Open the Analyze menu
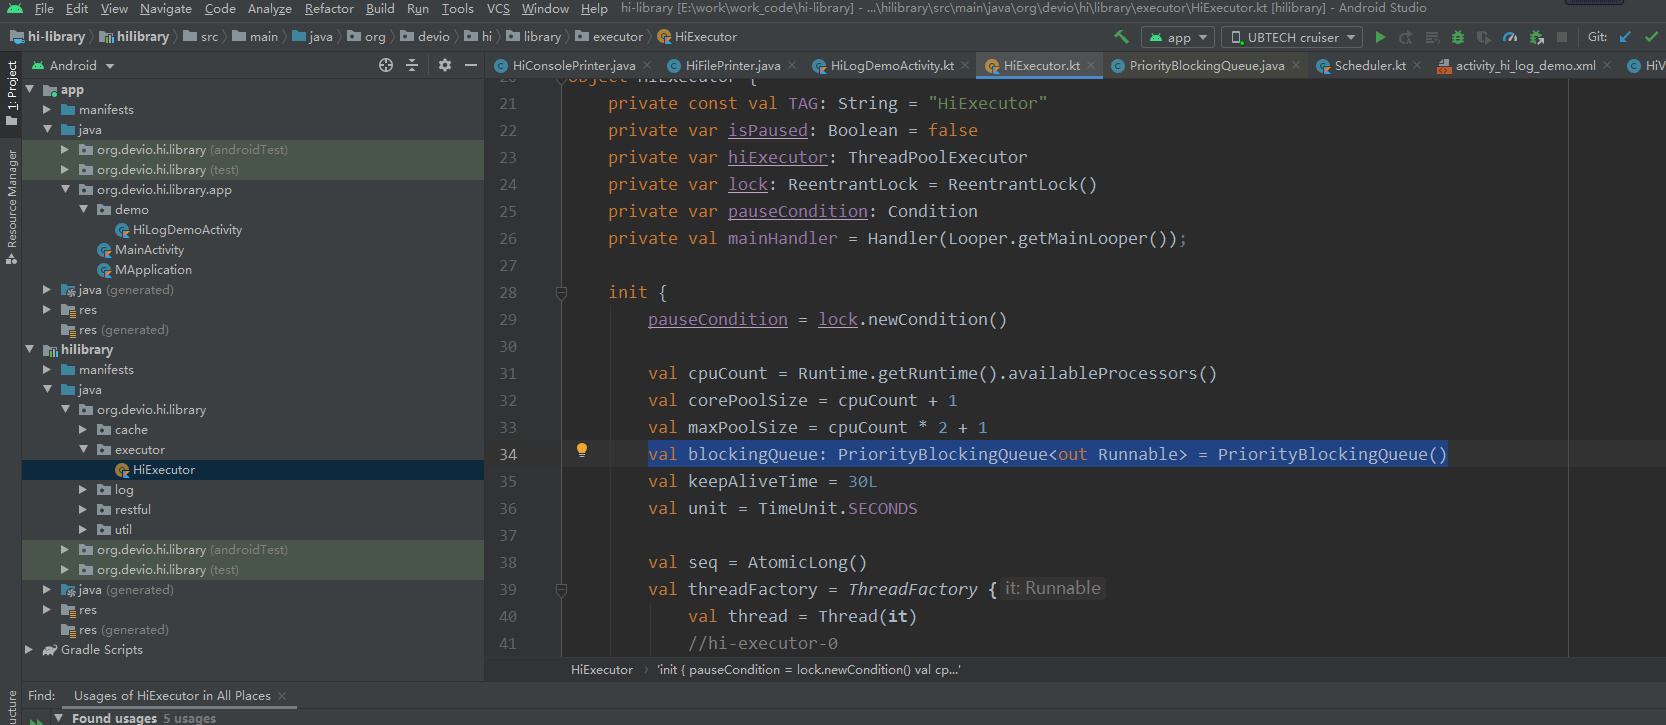Screen dimensions: 1666x725 [270, 9]
